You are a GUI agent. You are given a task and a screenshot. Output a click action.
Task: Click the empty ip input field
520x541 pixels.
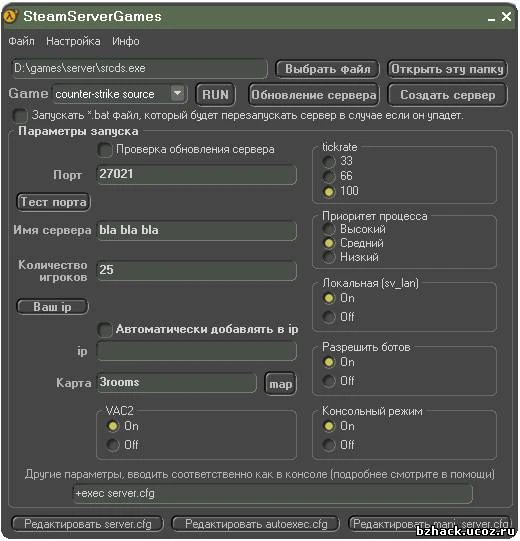pyautogui.click(x=197, y=351)
